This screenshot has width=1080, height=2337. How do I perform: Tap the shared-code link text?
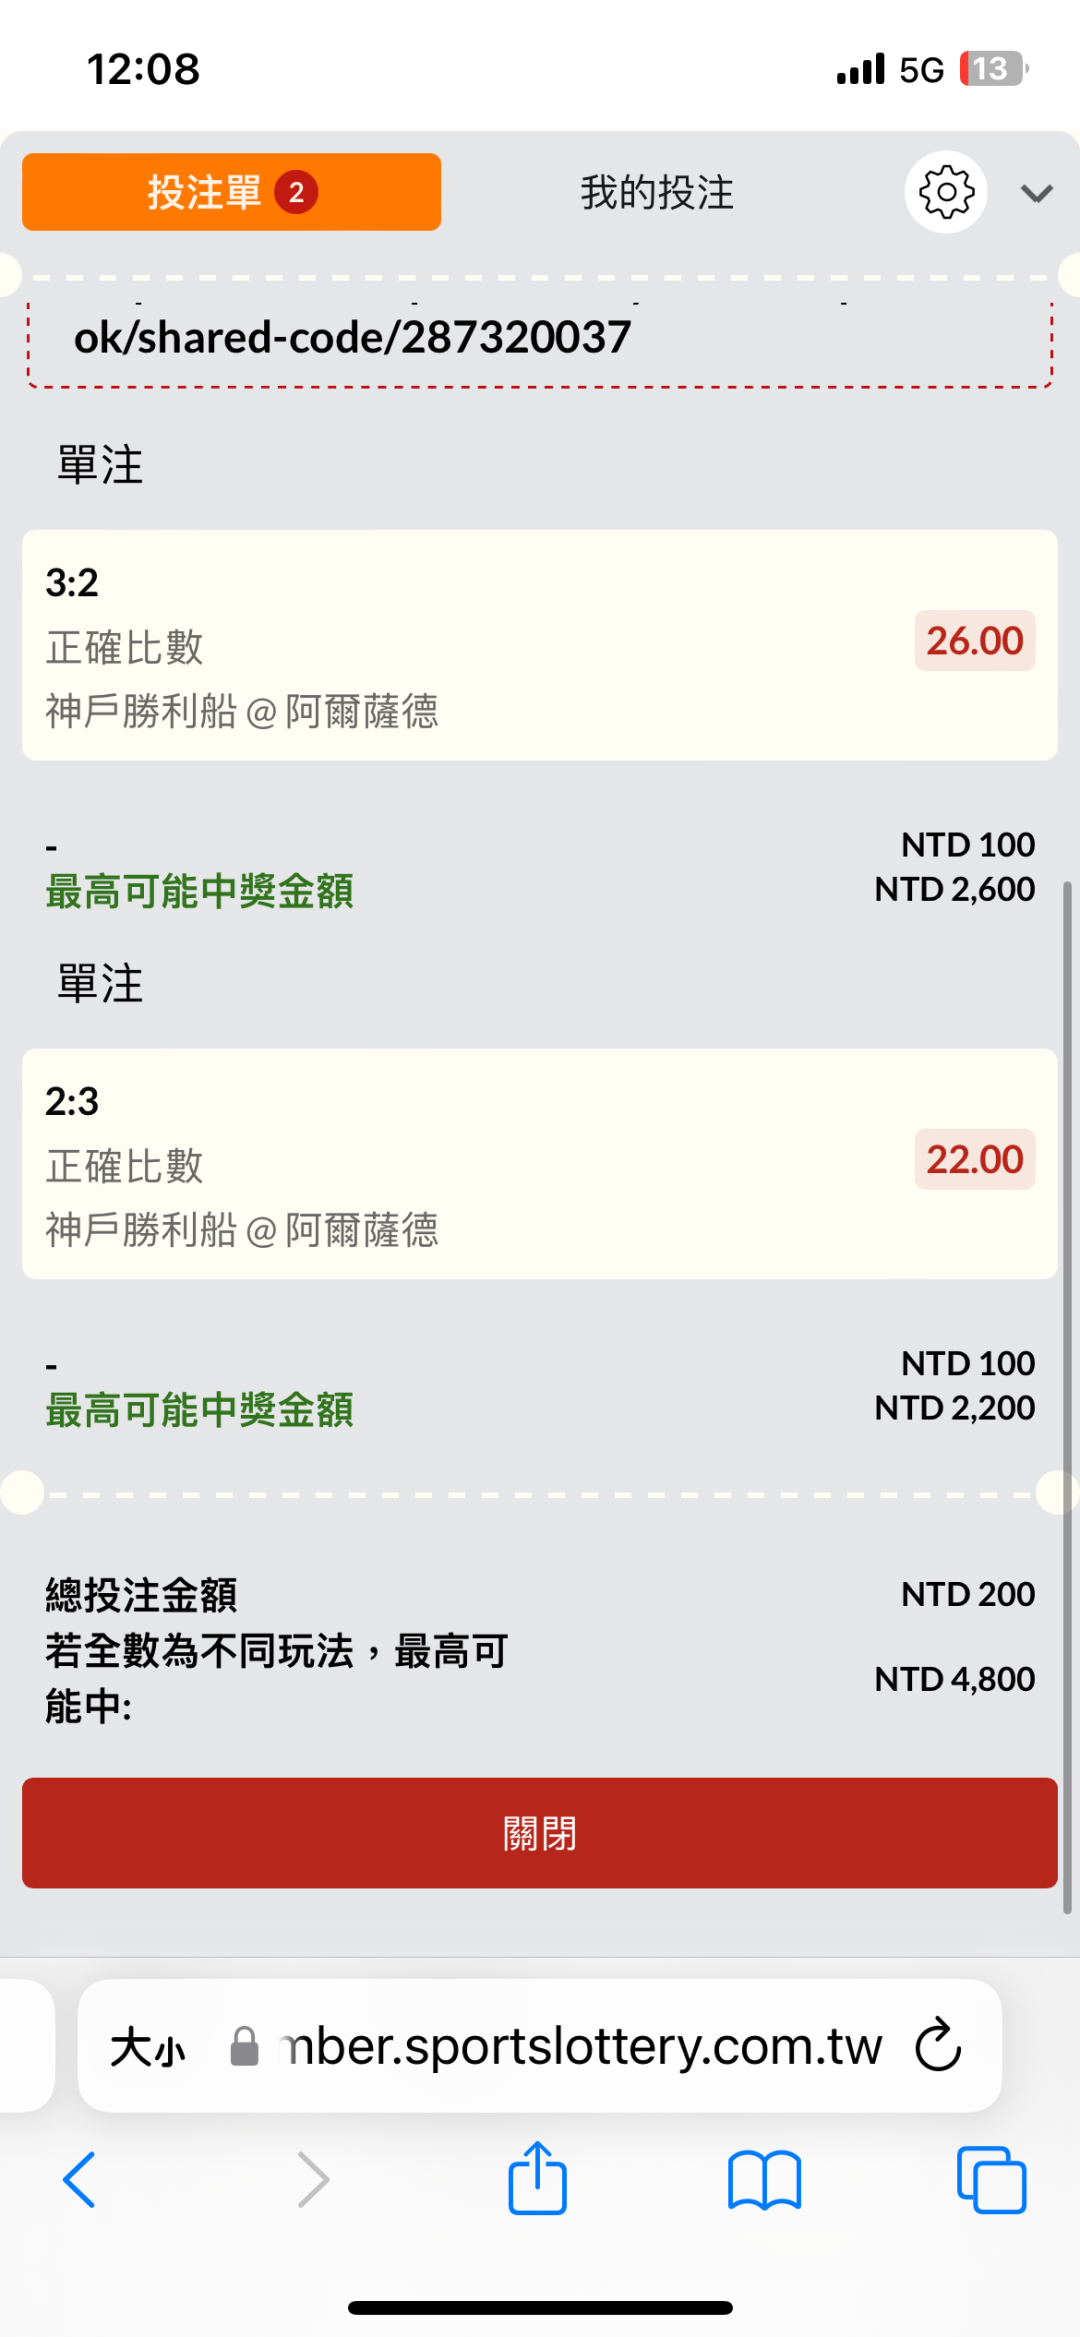point(352,338)
